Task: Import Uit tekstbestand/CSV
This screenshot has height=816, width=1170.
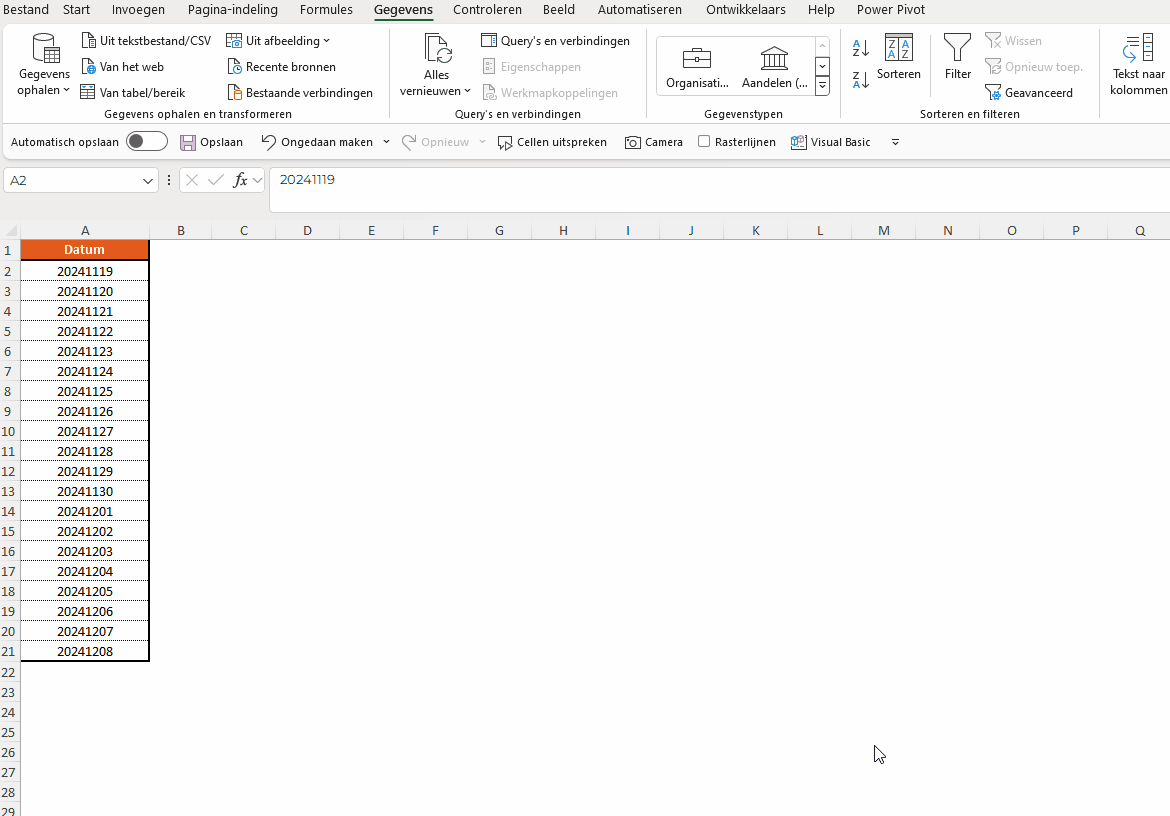Action: (x=146, y=41)
